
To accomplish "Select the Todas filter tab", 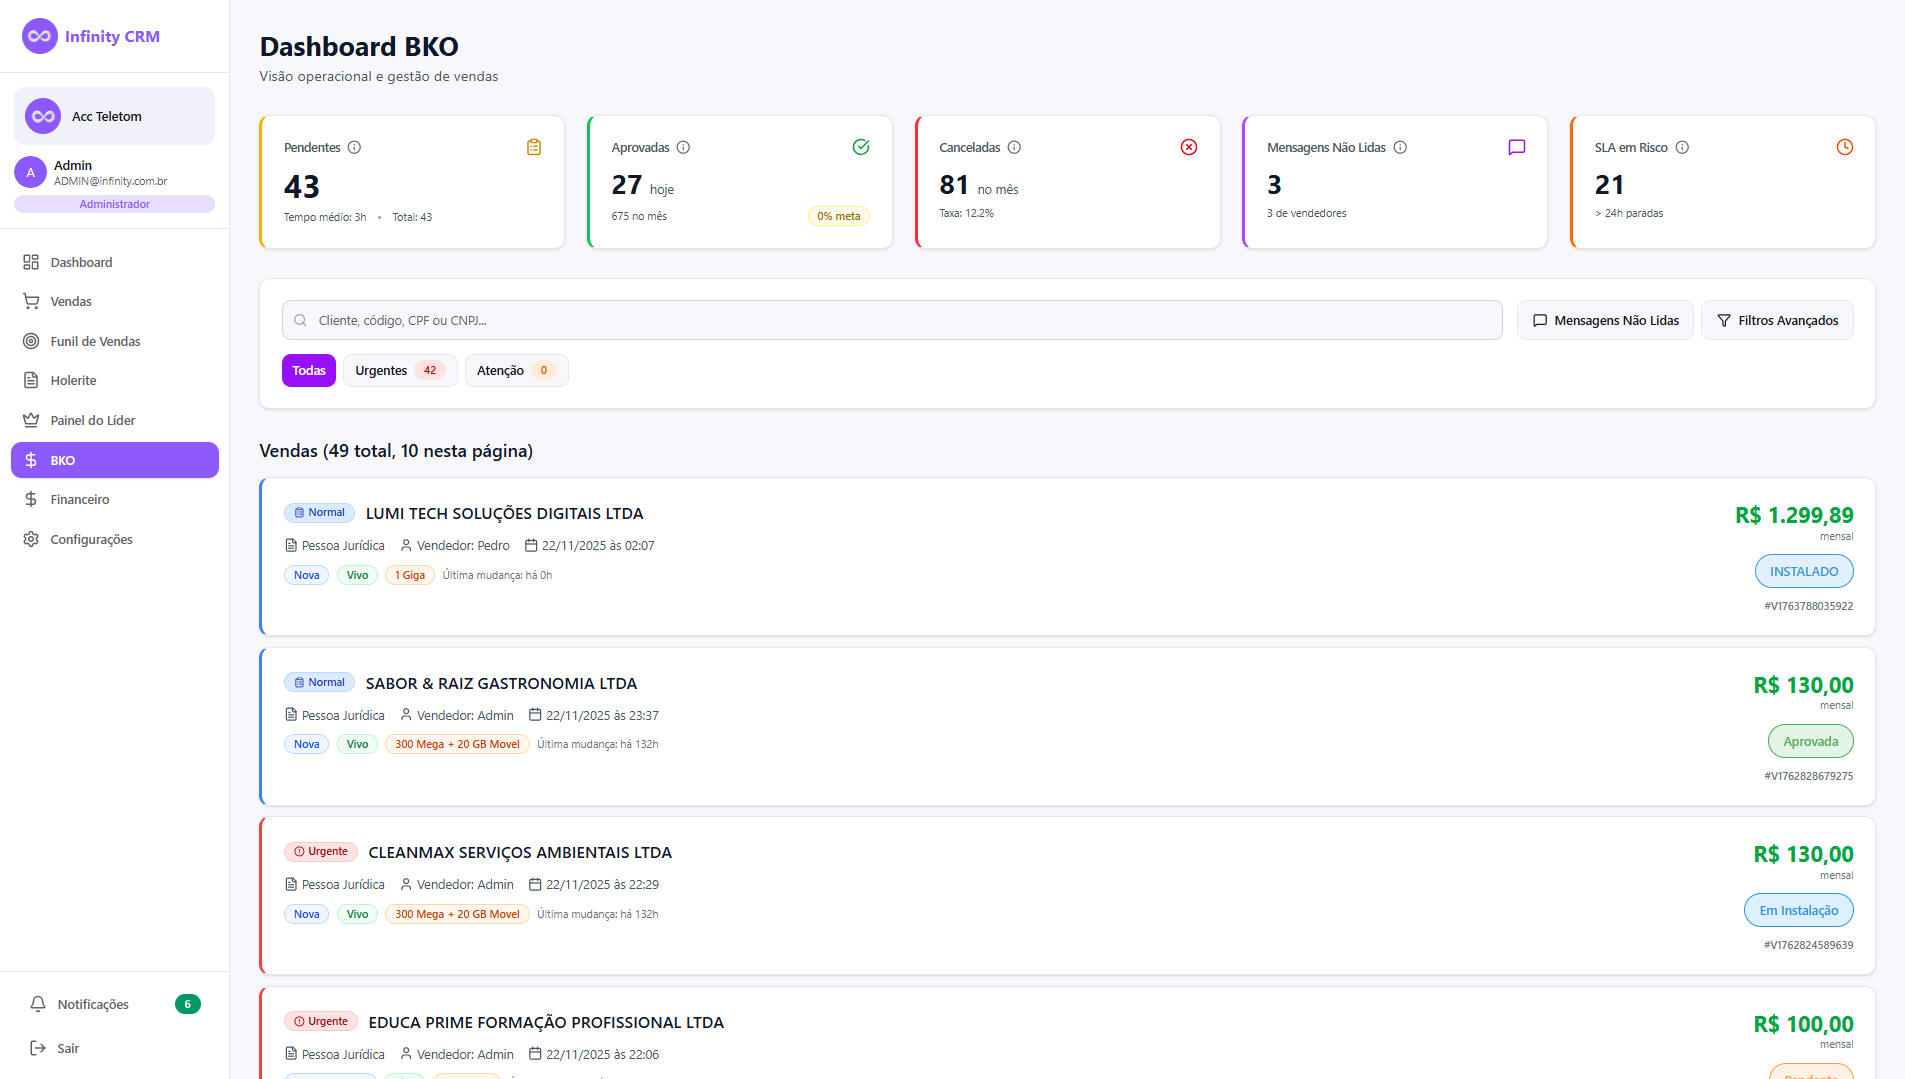I will click(308, 371).
